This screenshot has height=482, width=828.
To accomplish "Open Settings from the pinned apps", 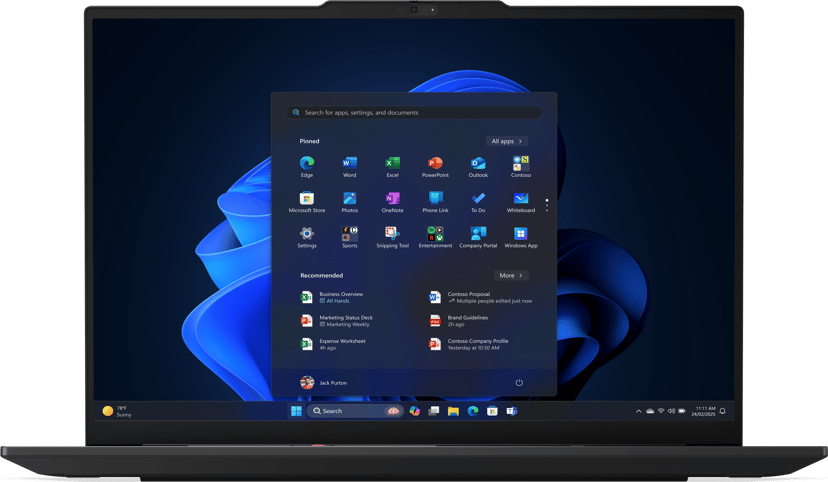I will click(307, 238).
